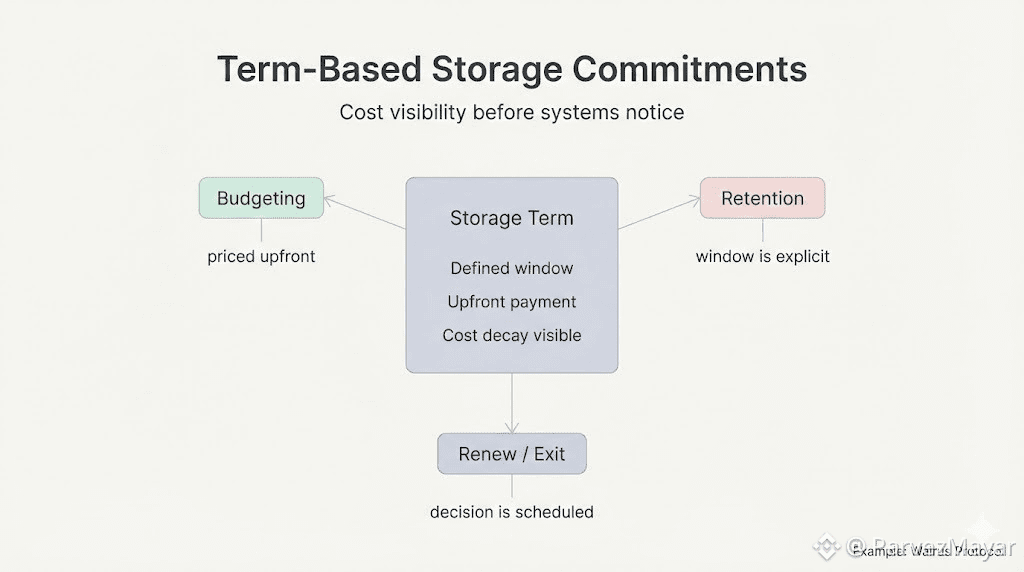Click the watermark diamond logo icon

coord(826,547)
